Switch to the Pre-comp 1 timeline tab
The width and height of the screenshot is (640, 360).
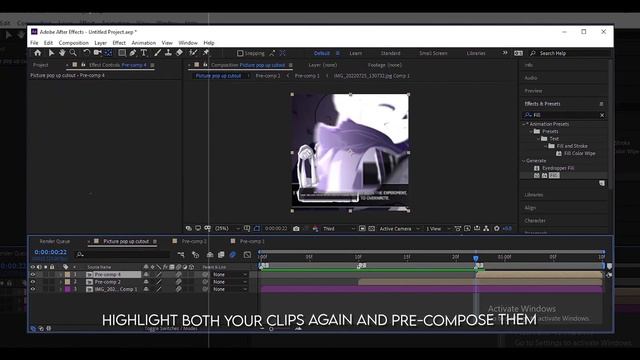252,241
